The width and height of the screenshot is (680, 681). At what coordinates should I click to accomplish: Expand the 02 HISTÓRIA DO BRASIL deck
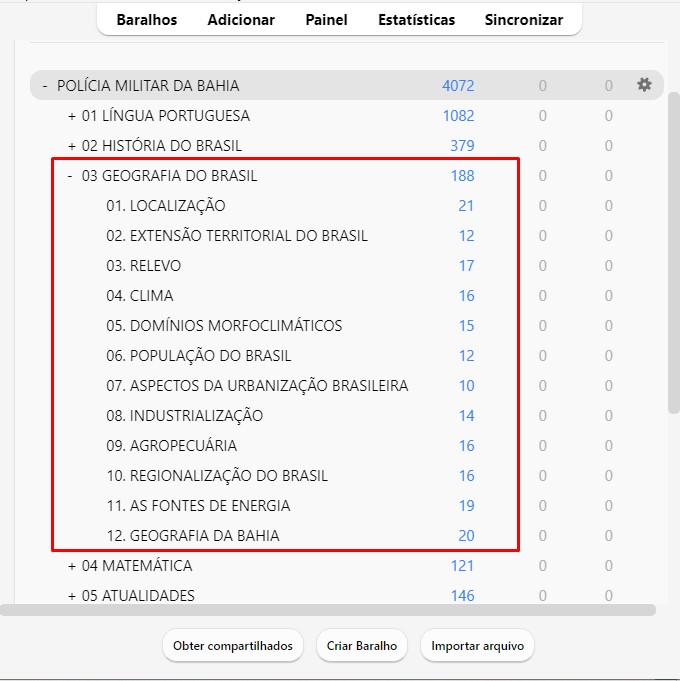(x=72, y=146)
